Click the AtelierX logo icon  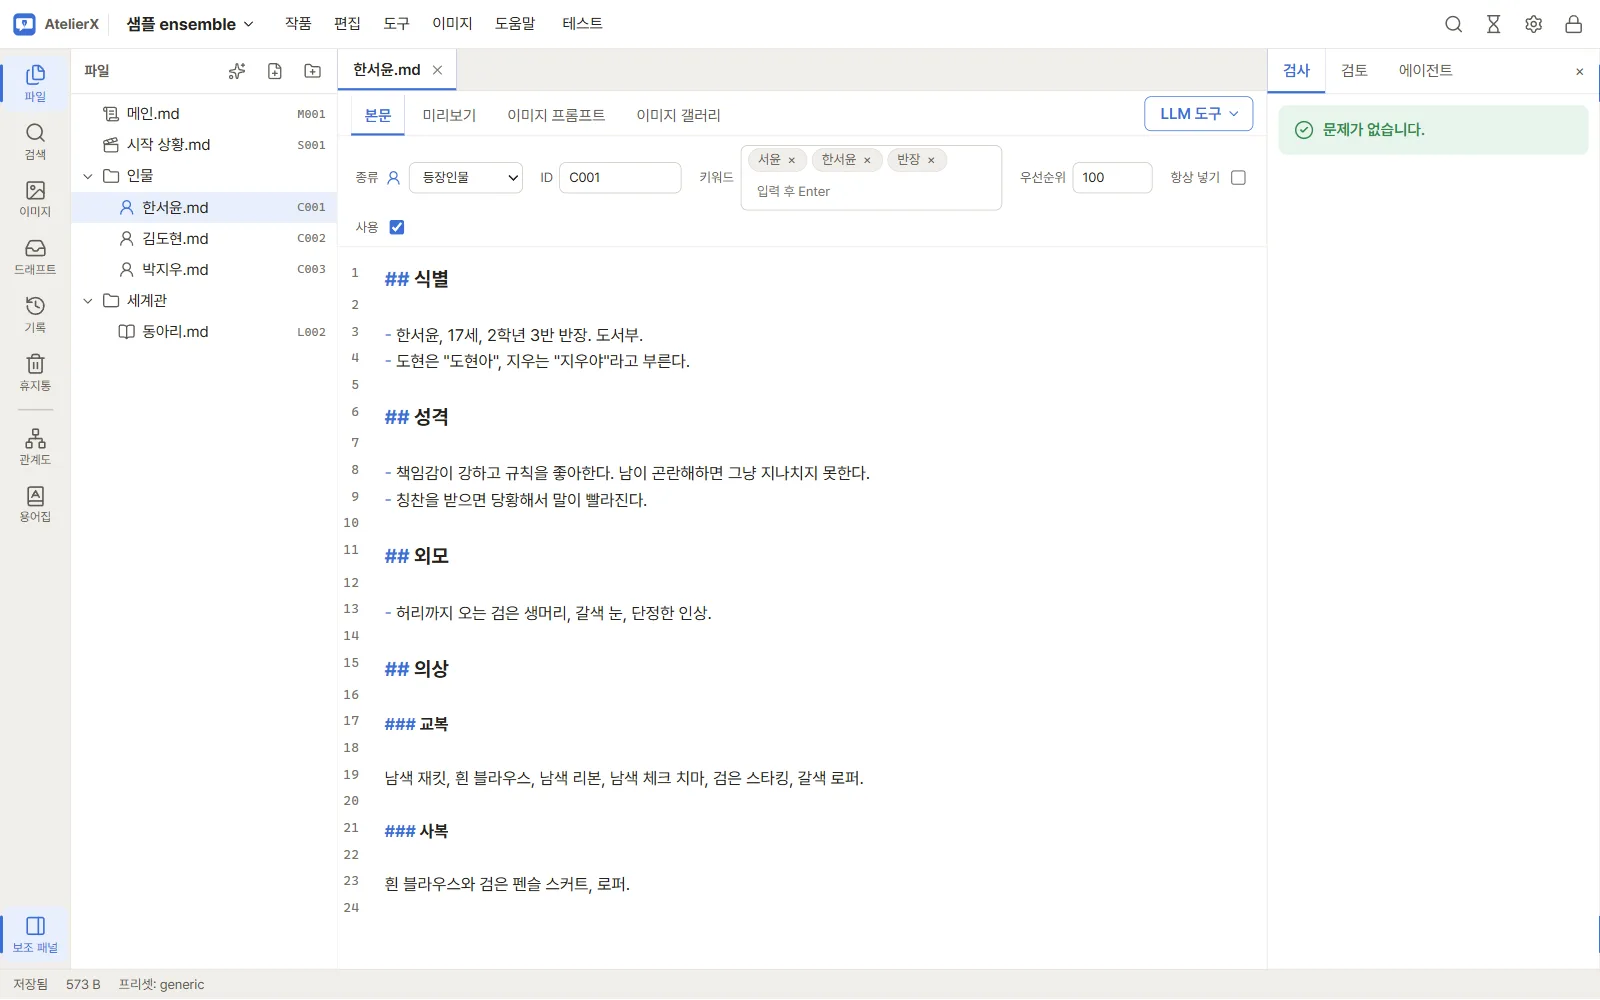coord(24,24)
